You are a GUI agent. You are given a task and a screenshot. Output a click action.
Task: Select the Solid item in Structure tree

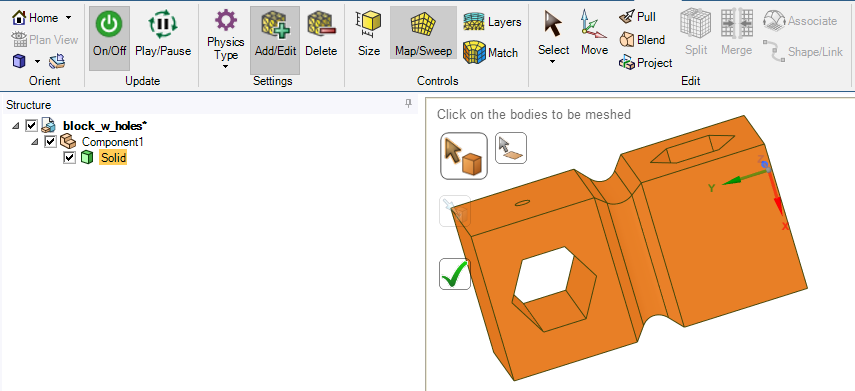click(x=113, y=158)
